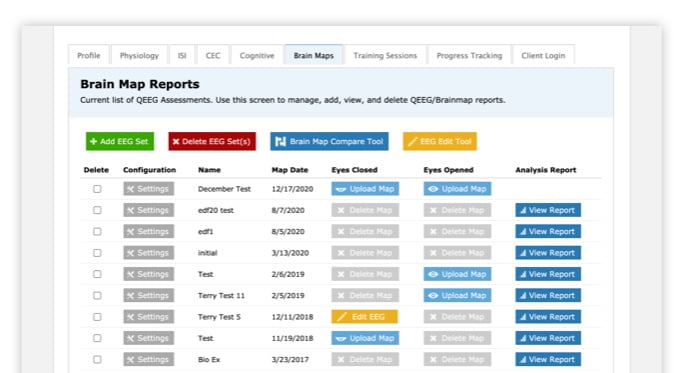The image size is (684, 373).
Task: Check the delete box for Terry Test 5
Action: click(x=97, y=317)
